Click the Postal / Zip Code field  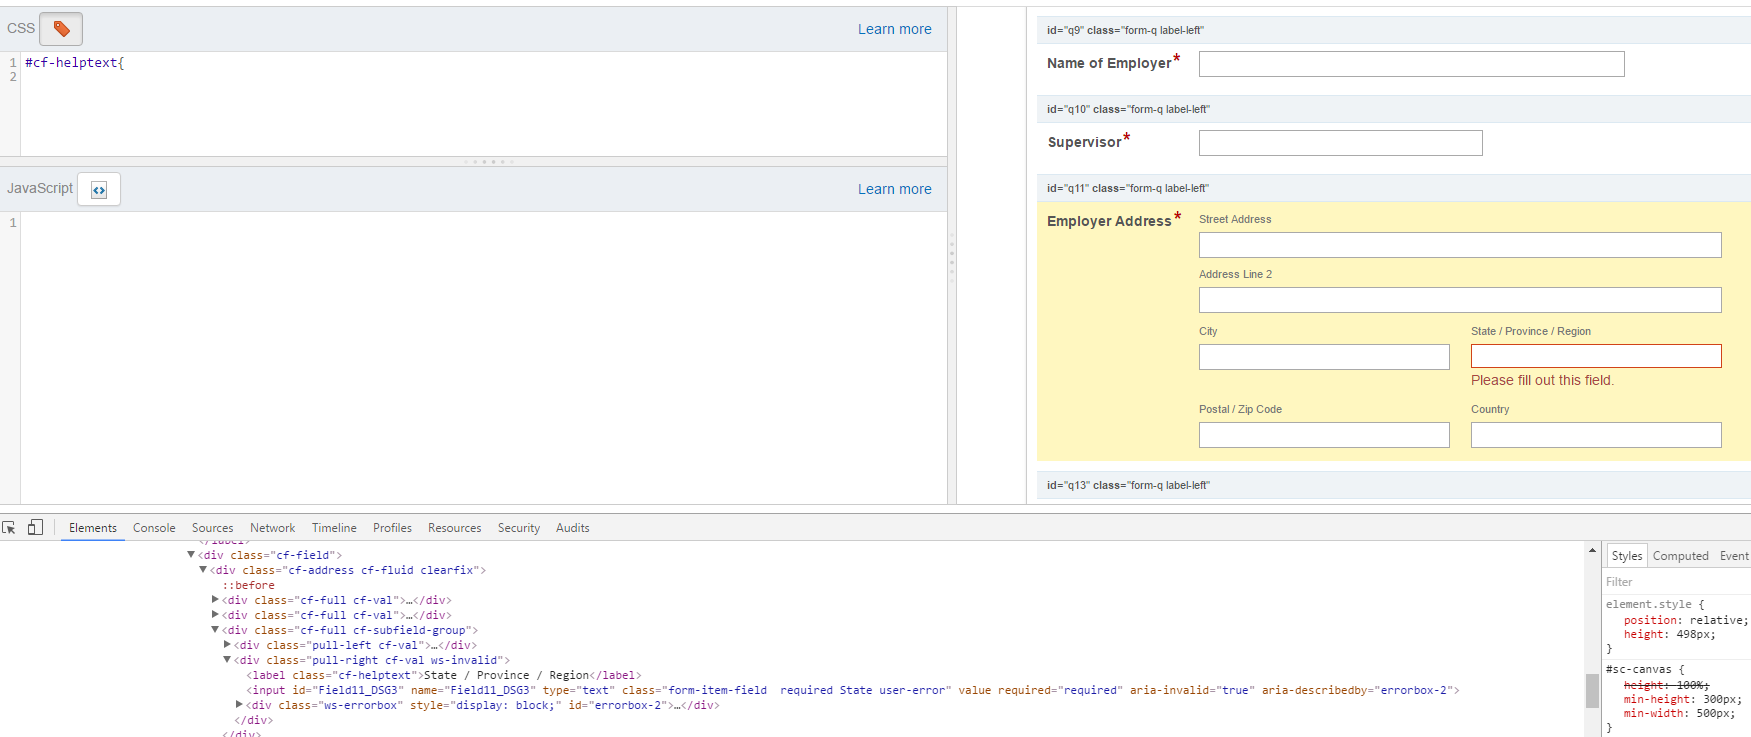(1324, 435)
